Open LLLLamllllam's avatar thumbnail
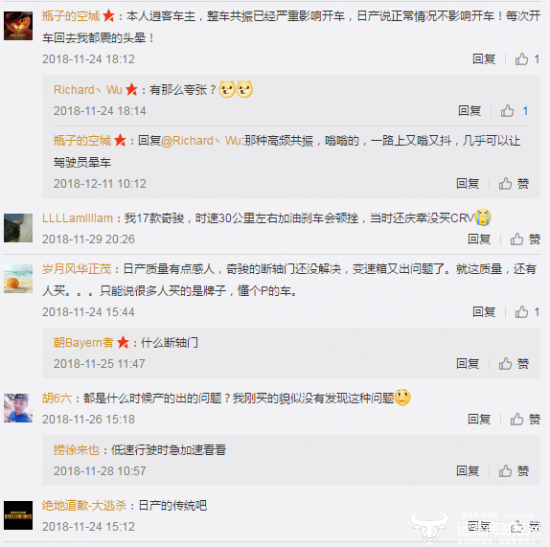The image size is (550, 547). click(x=18, y=228)
